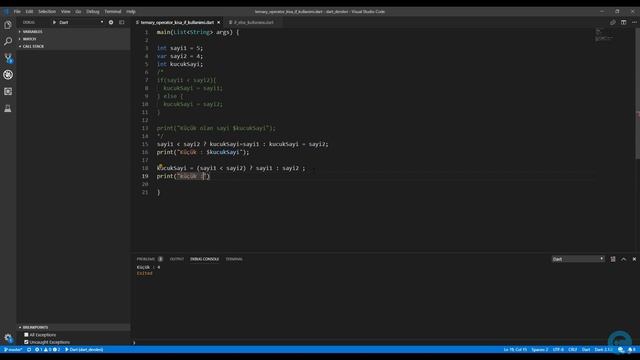
Task: Click the Ln, Col cursor position indicator
Action: point(515,350)
